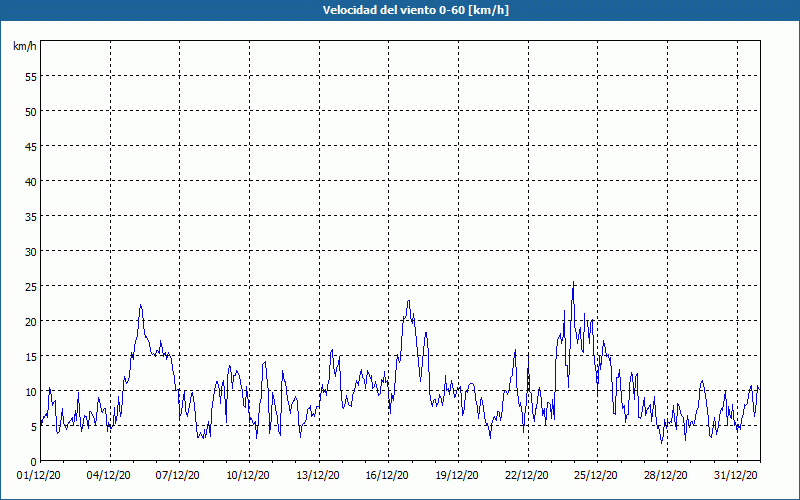Click the chart title 'Velocidad del viento 0-60 [km/h]'

415,10
